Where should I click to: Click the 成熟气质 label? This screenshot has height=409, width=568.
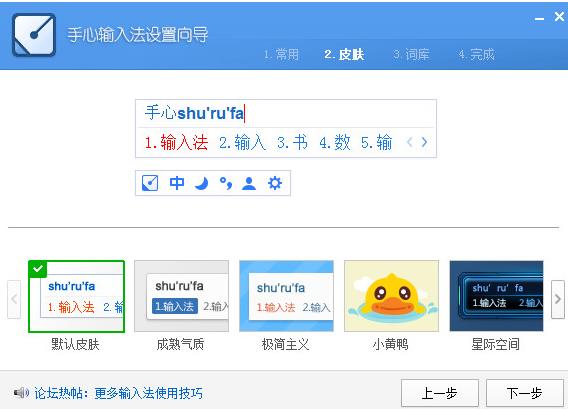[180, 344]
